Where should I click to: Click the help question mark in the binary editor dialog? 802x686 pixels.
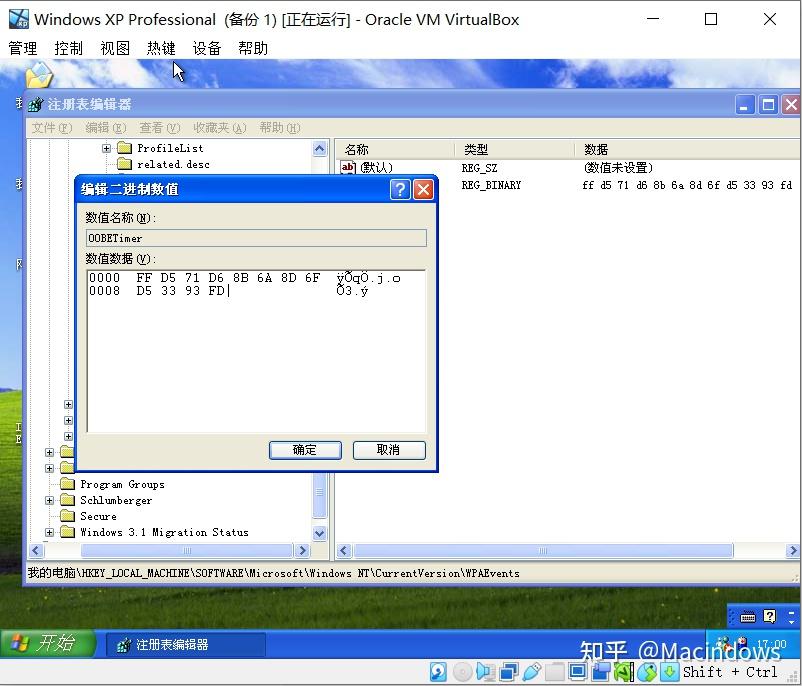(400, 189)
